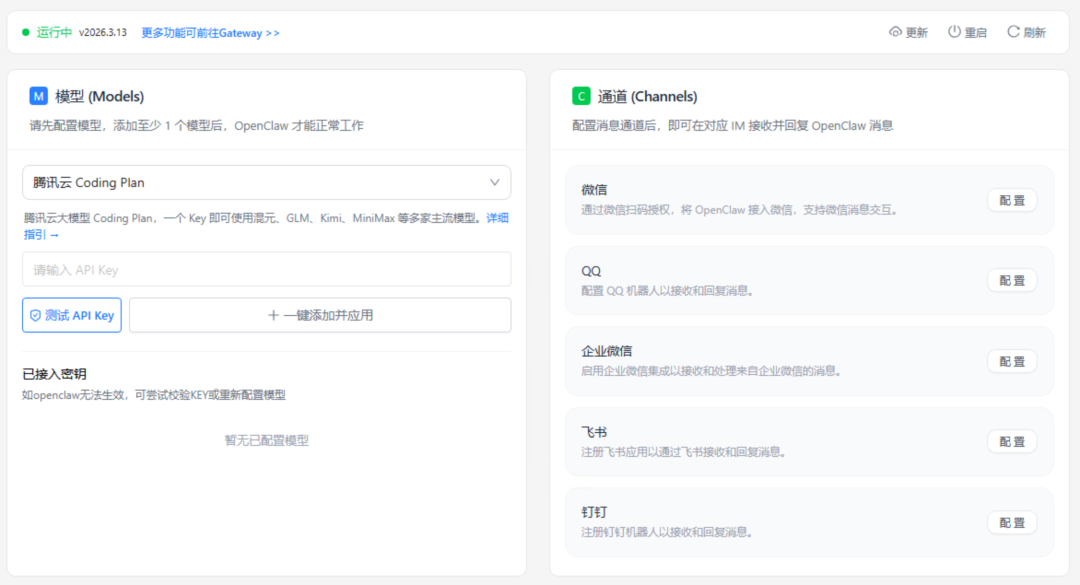This screenshot has height=585, width=1080.
Task: Click the 测试 API Key button
Action: pyautogui.click(x=71, y=315)
